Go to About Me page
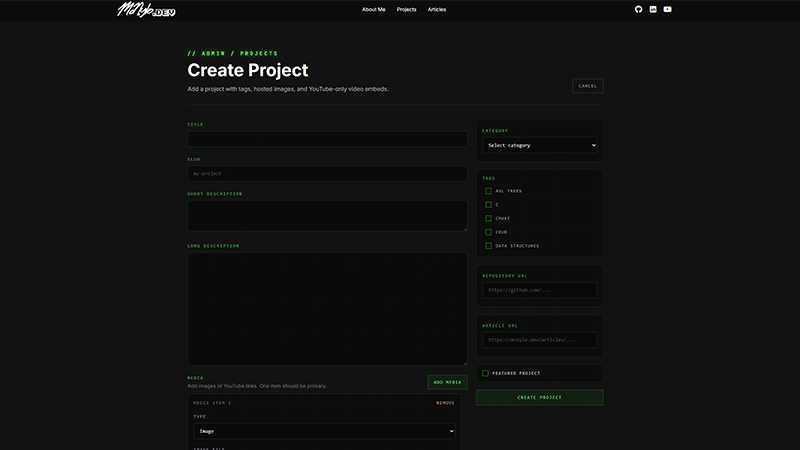This screenshot has height=450, width=800. click(x=373, y=10)
